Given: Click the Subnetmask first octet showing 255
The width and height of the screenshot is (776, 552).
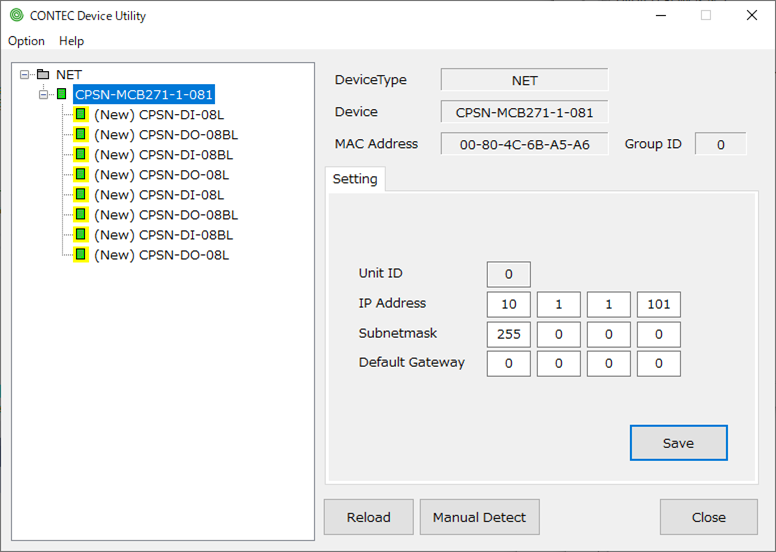Looking at the screenshot, I should coord(509,334).
